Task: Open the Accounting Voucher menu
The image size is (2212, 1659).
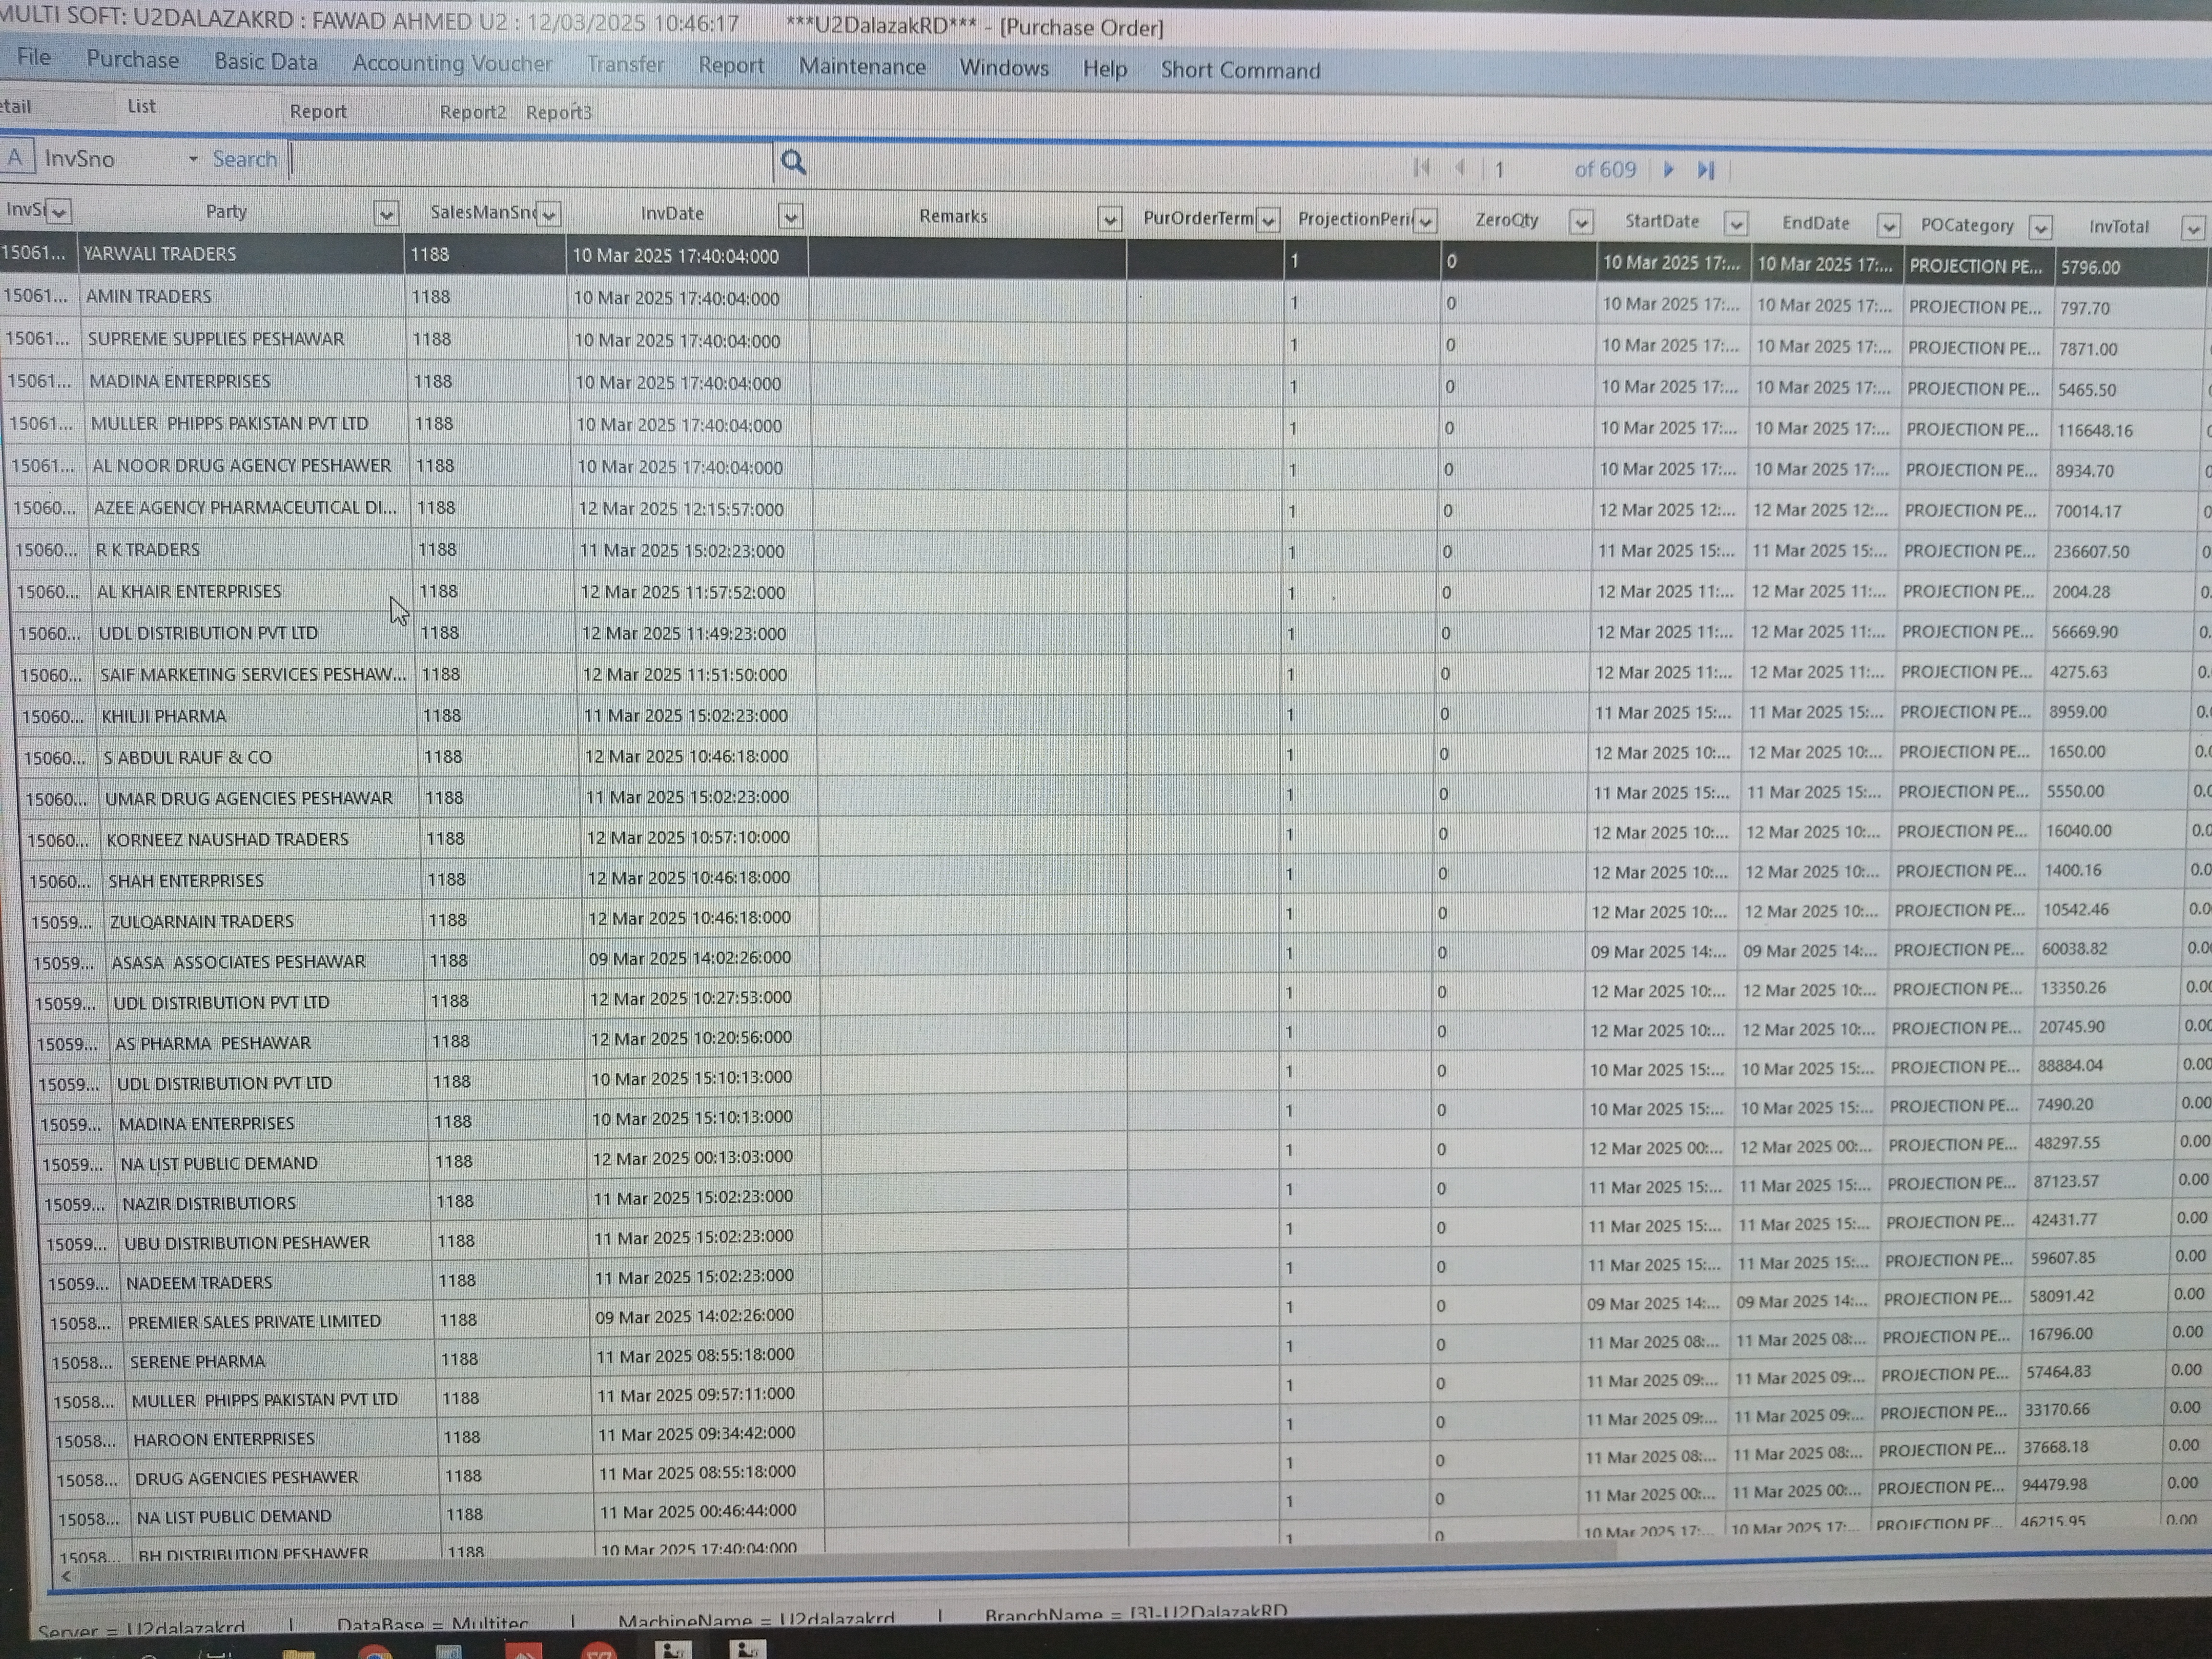Action: point(451,64)
